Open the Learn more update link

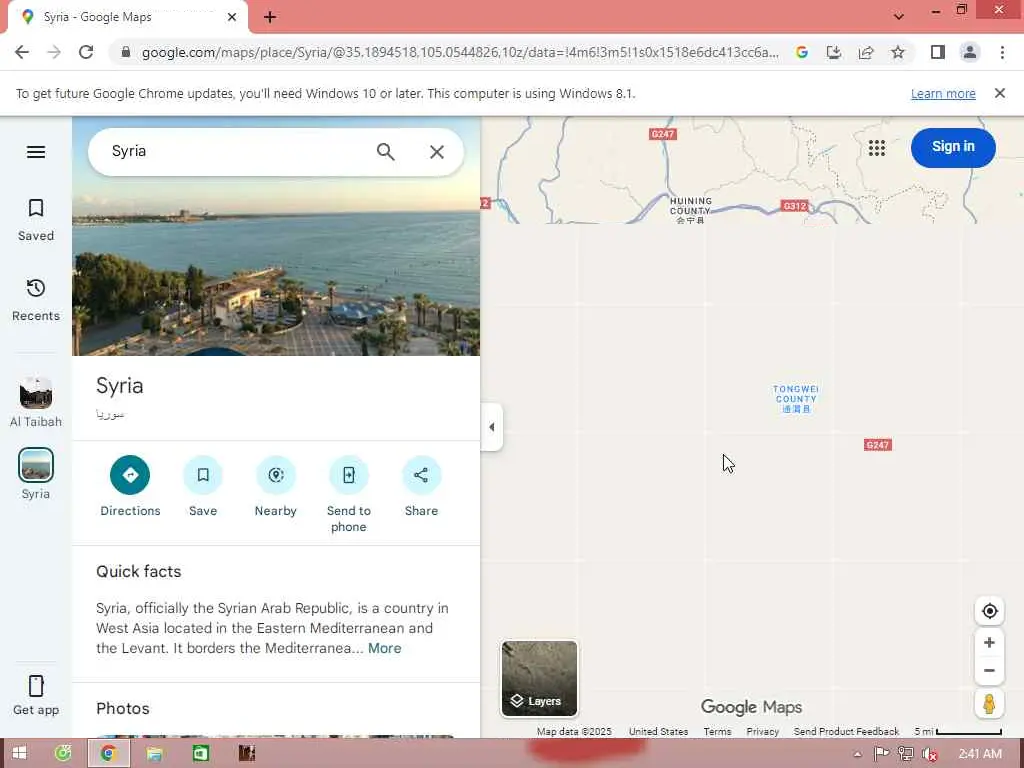point(943,94)
